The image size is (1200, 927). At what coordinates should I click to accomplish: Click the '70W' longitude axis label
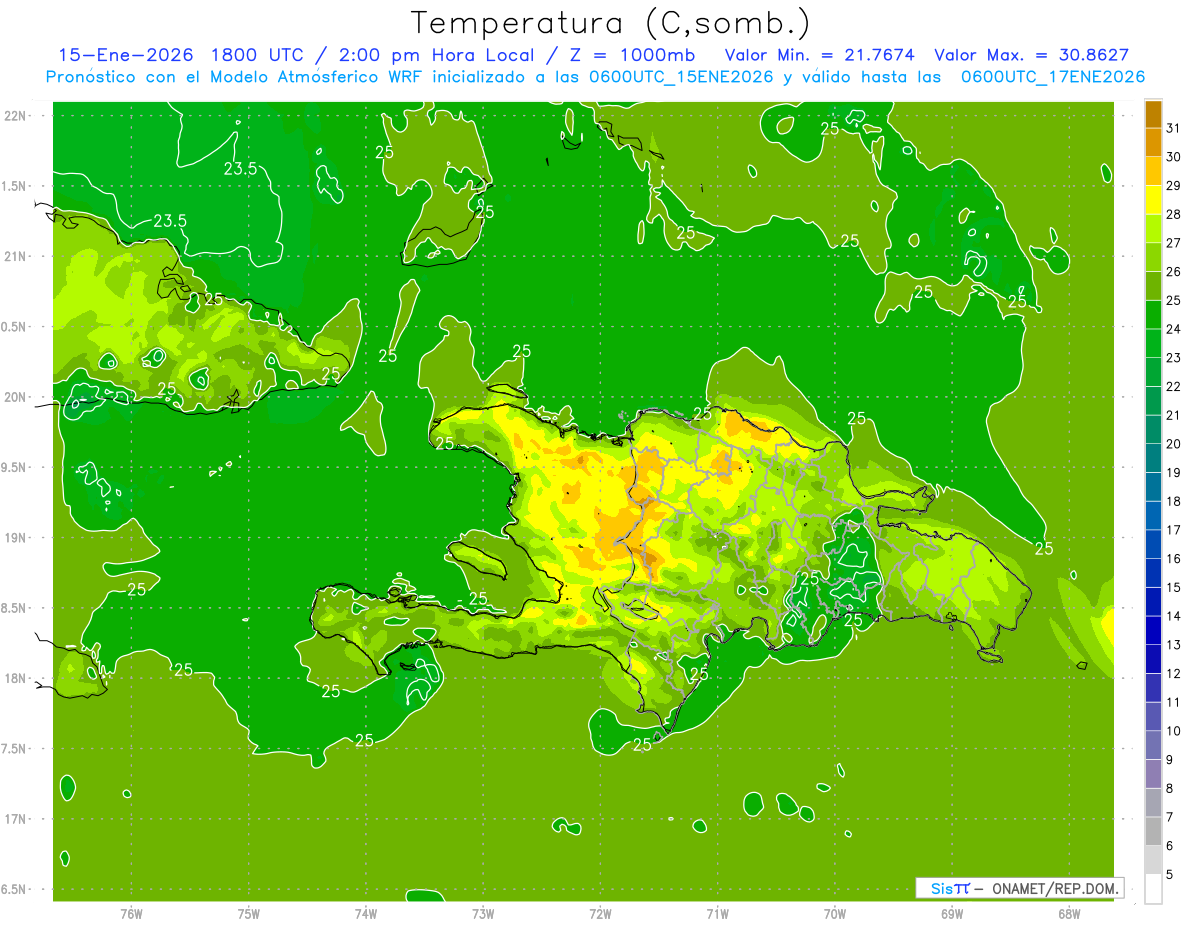(x=835, y=914)
